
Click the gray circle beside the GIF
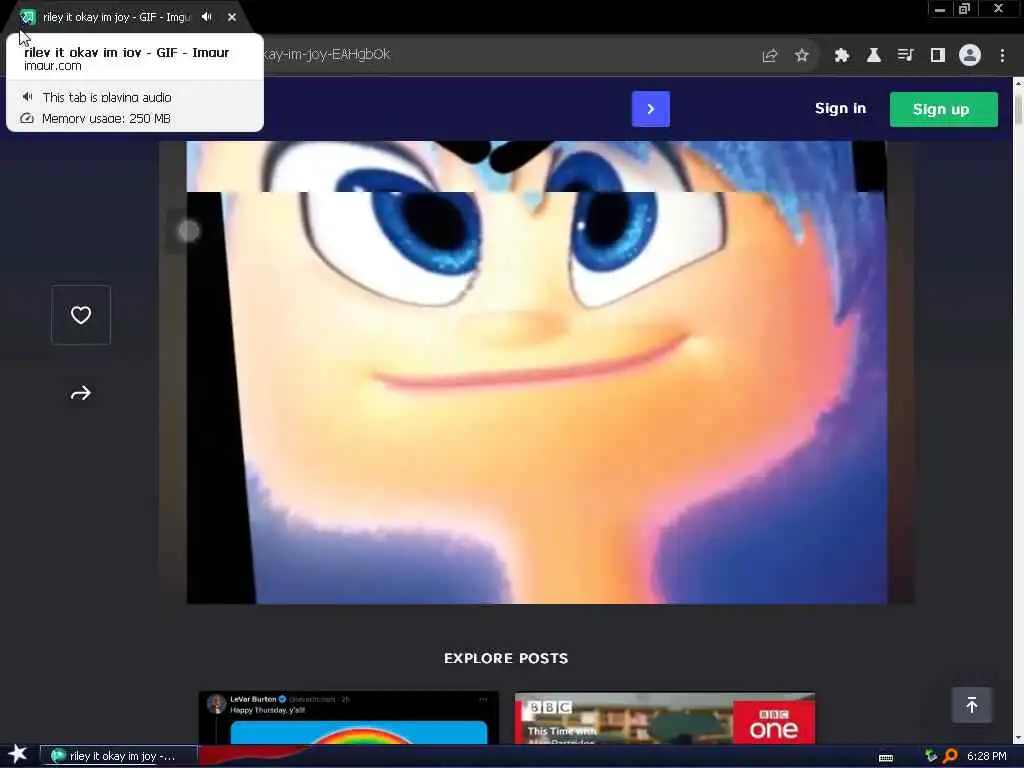[x=189, y=231]
